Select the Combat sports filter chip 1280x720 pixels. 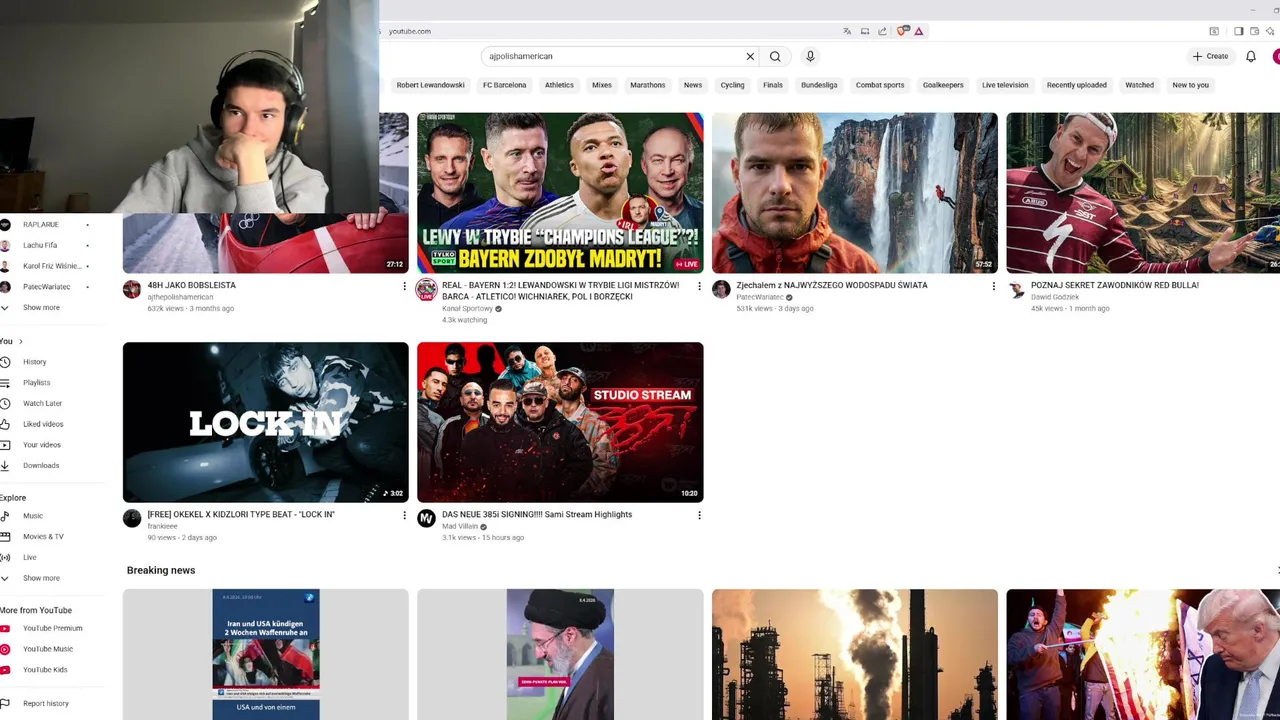pos(880,85)
